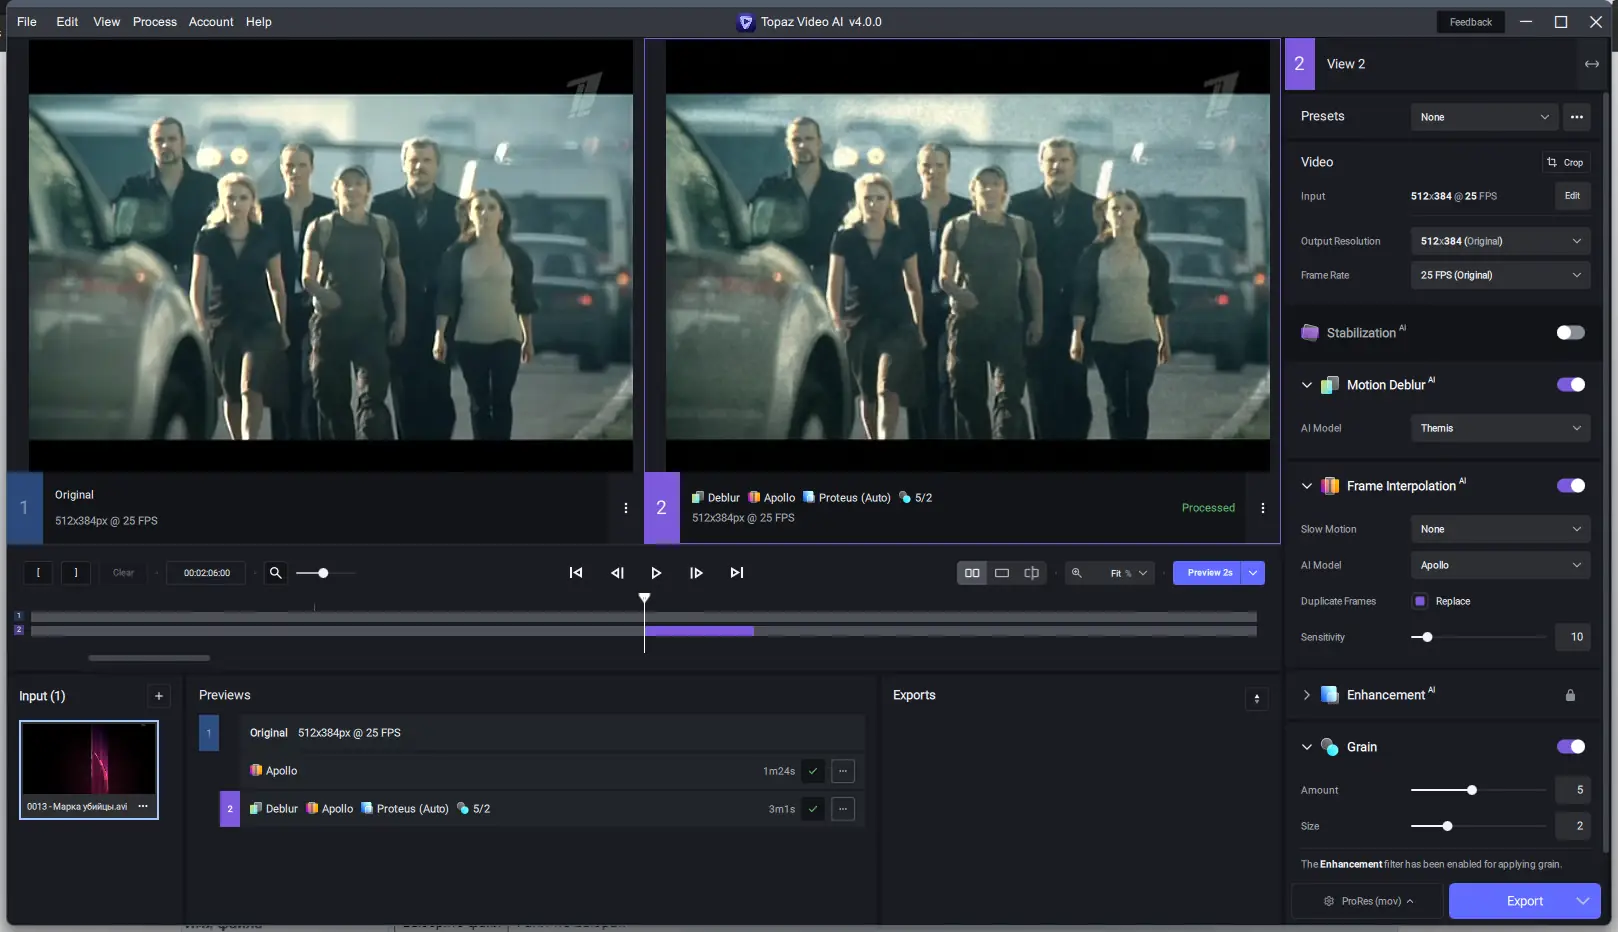Open View 2 processed three-dot menu
The height and width of the screenshot is (932, 1618).
1263,508
